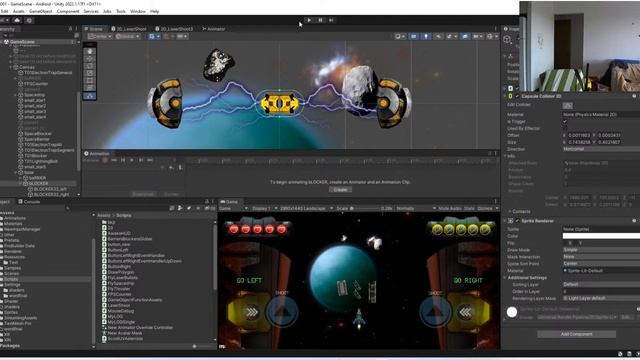Toggle Scene 2D view mode button
640x360 pixels.
click(414, 36)
